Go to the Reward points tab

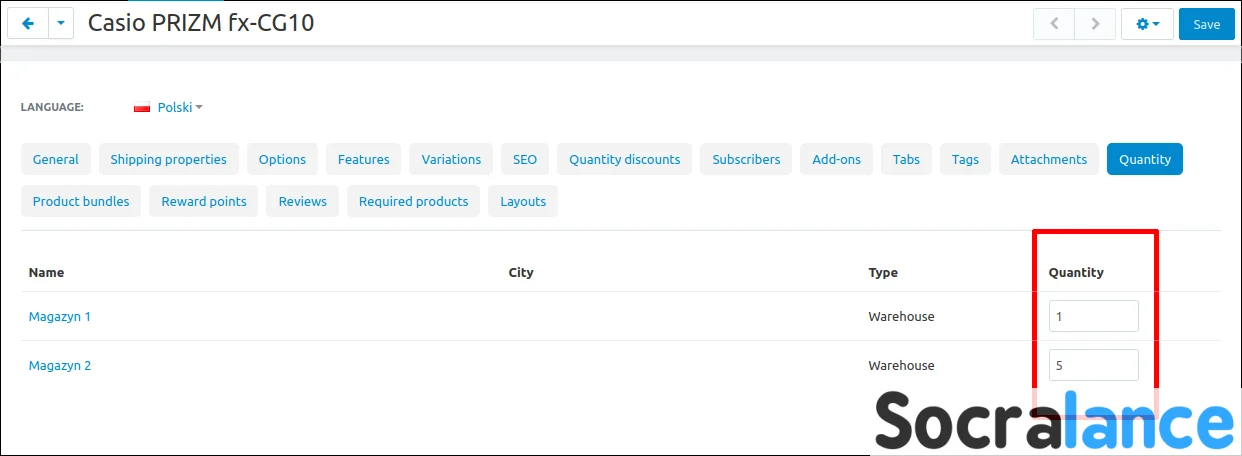pos(204,201)
